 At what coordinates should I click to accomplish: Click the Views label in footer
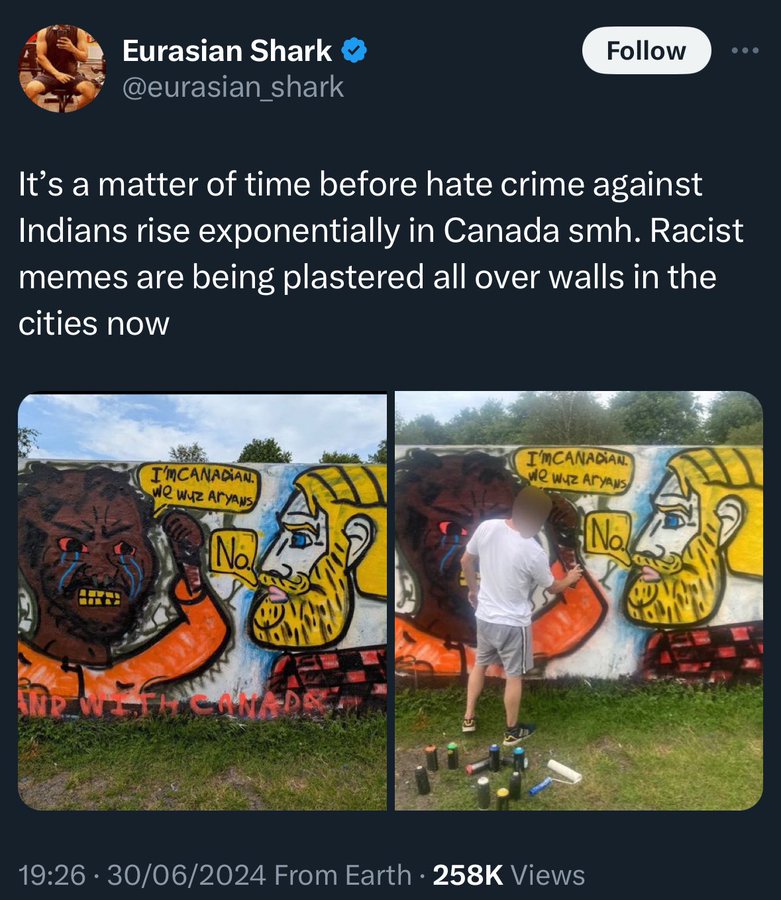point(547,875)
